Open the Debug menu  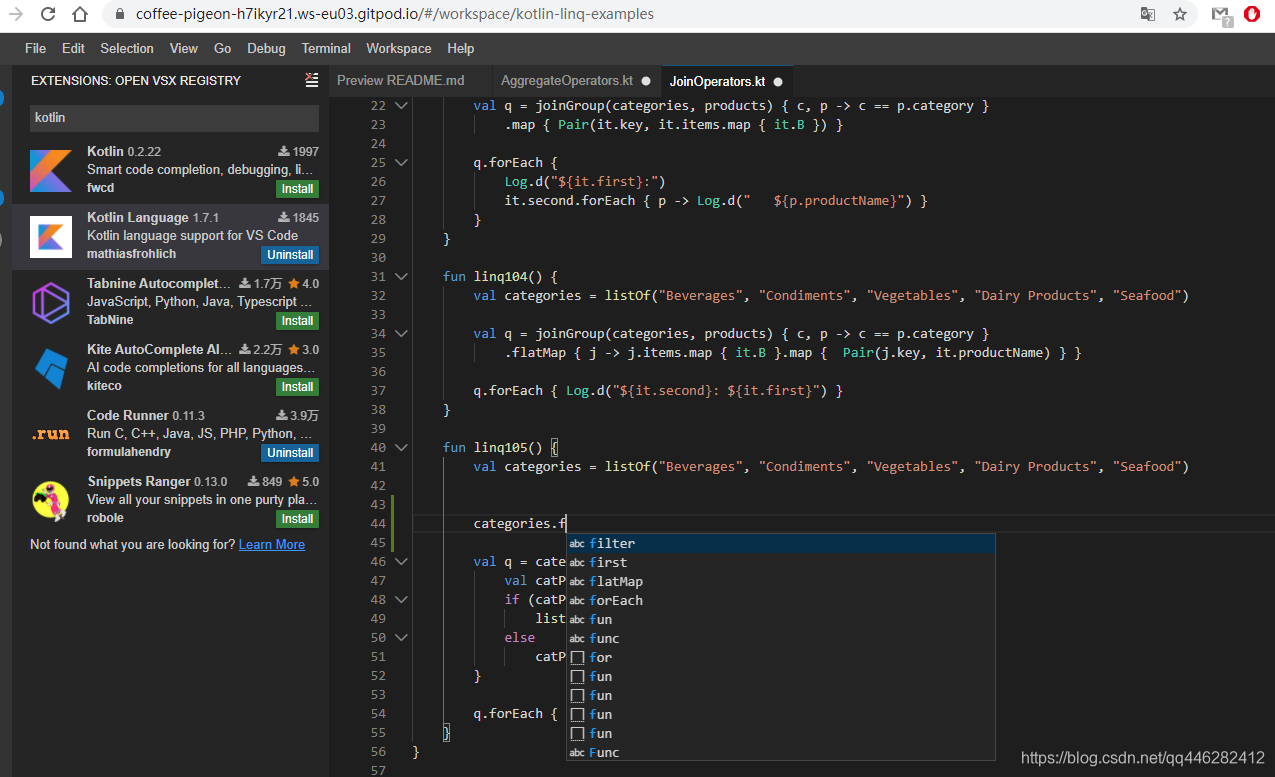click(x=266, y=48)
